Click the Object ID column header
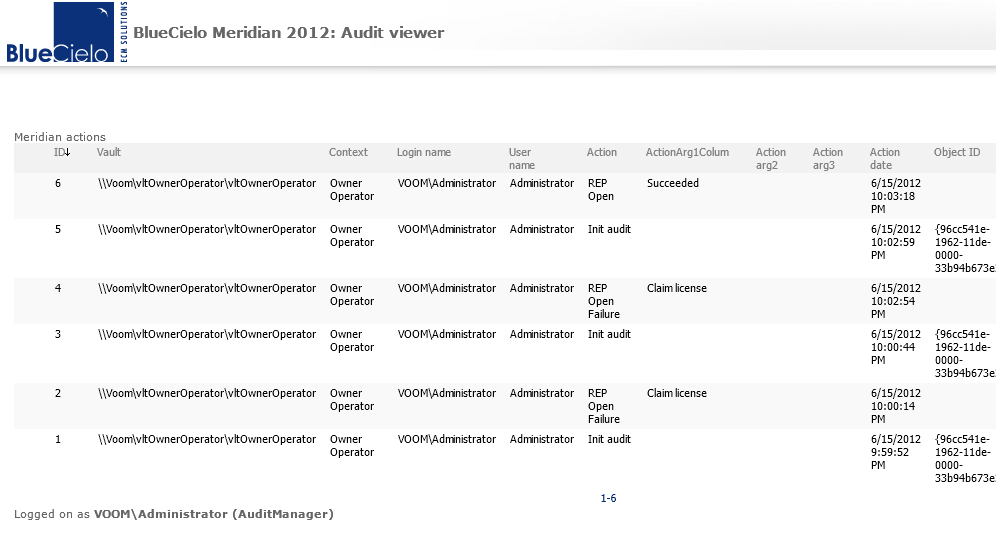 [957, 152]
